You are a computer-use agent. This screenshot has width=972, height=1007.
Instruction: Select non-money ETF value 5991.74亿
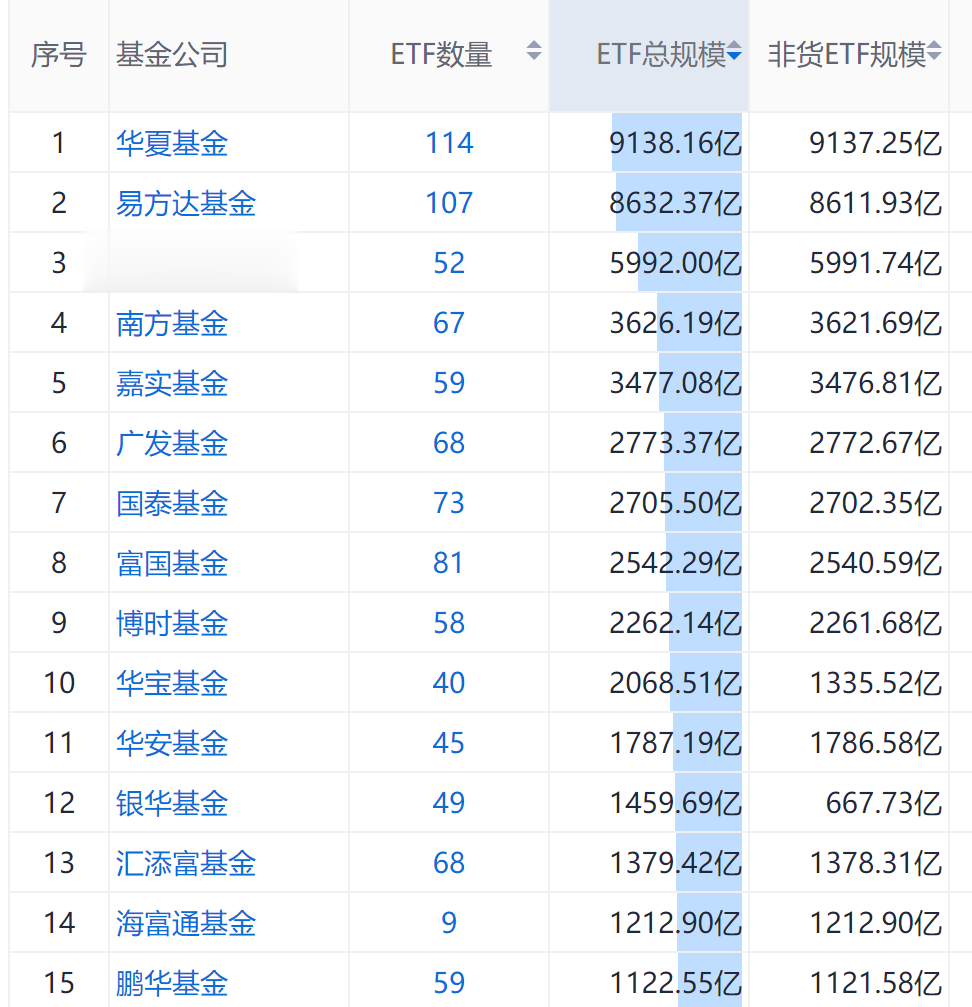point(876,263)
